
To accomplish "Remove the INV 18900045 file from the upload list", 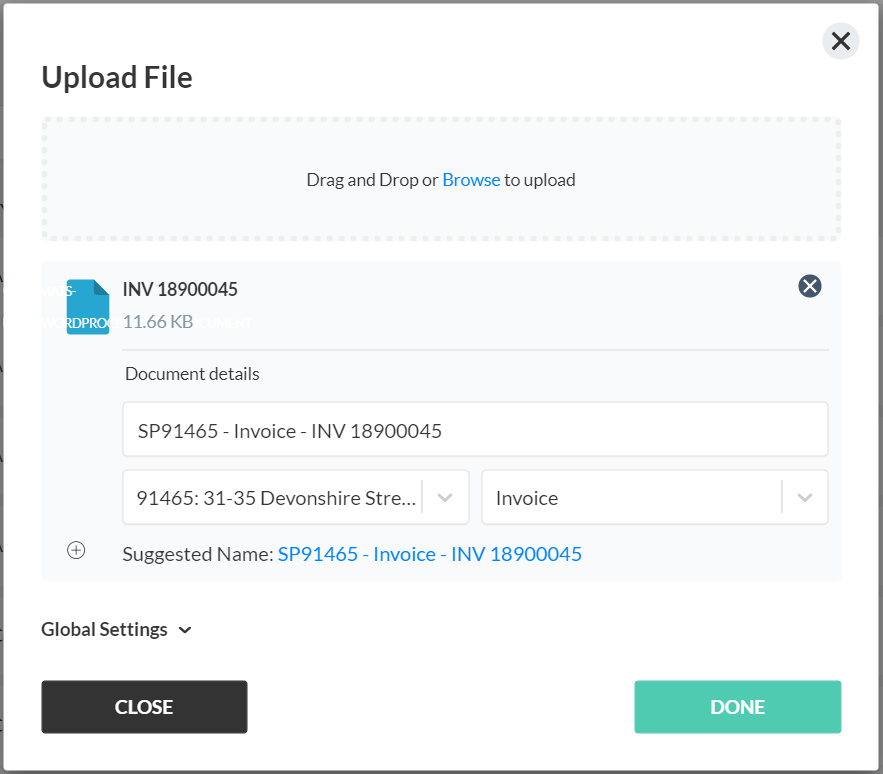I will (809, 286).
